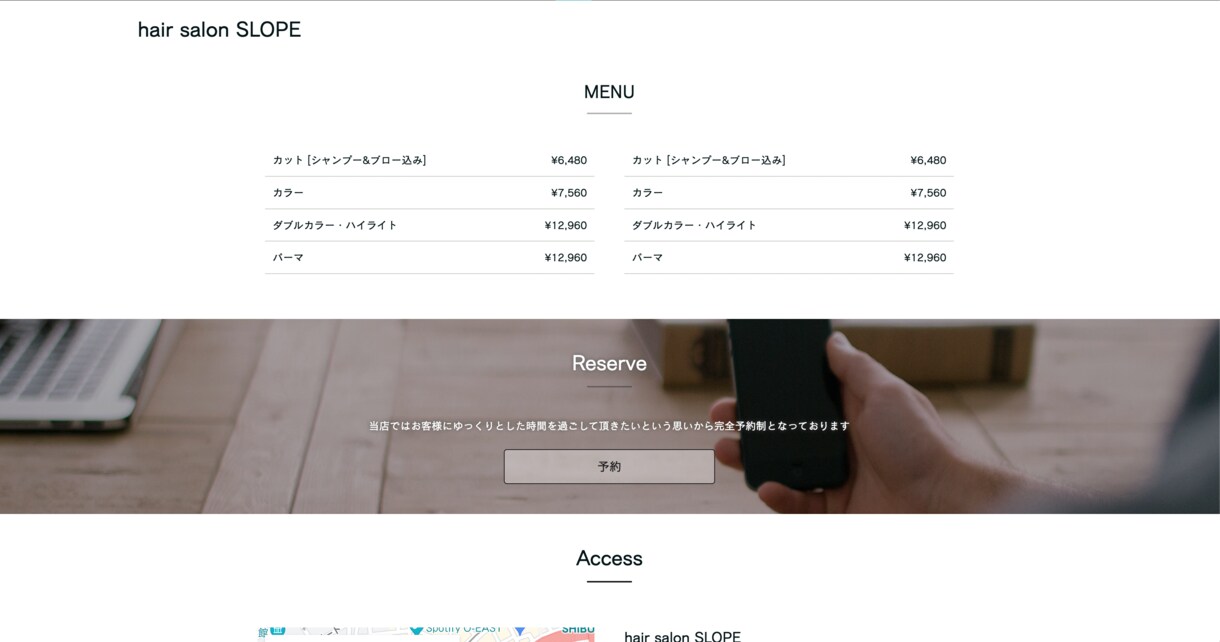The height and width of the screenshot is (642, 1220).
Task: Click the left column ダブルカラー・ハイライト item
Action: point(429,225)
